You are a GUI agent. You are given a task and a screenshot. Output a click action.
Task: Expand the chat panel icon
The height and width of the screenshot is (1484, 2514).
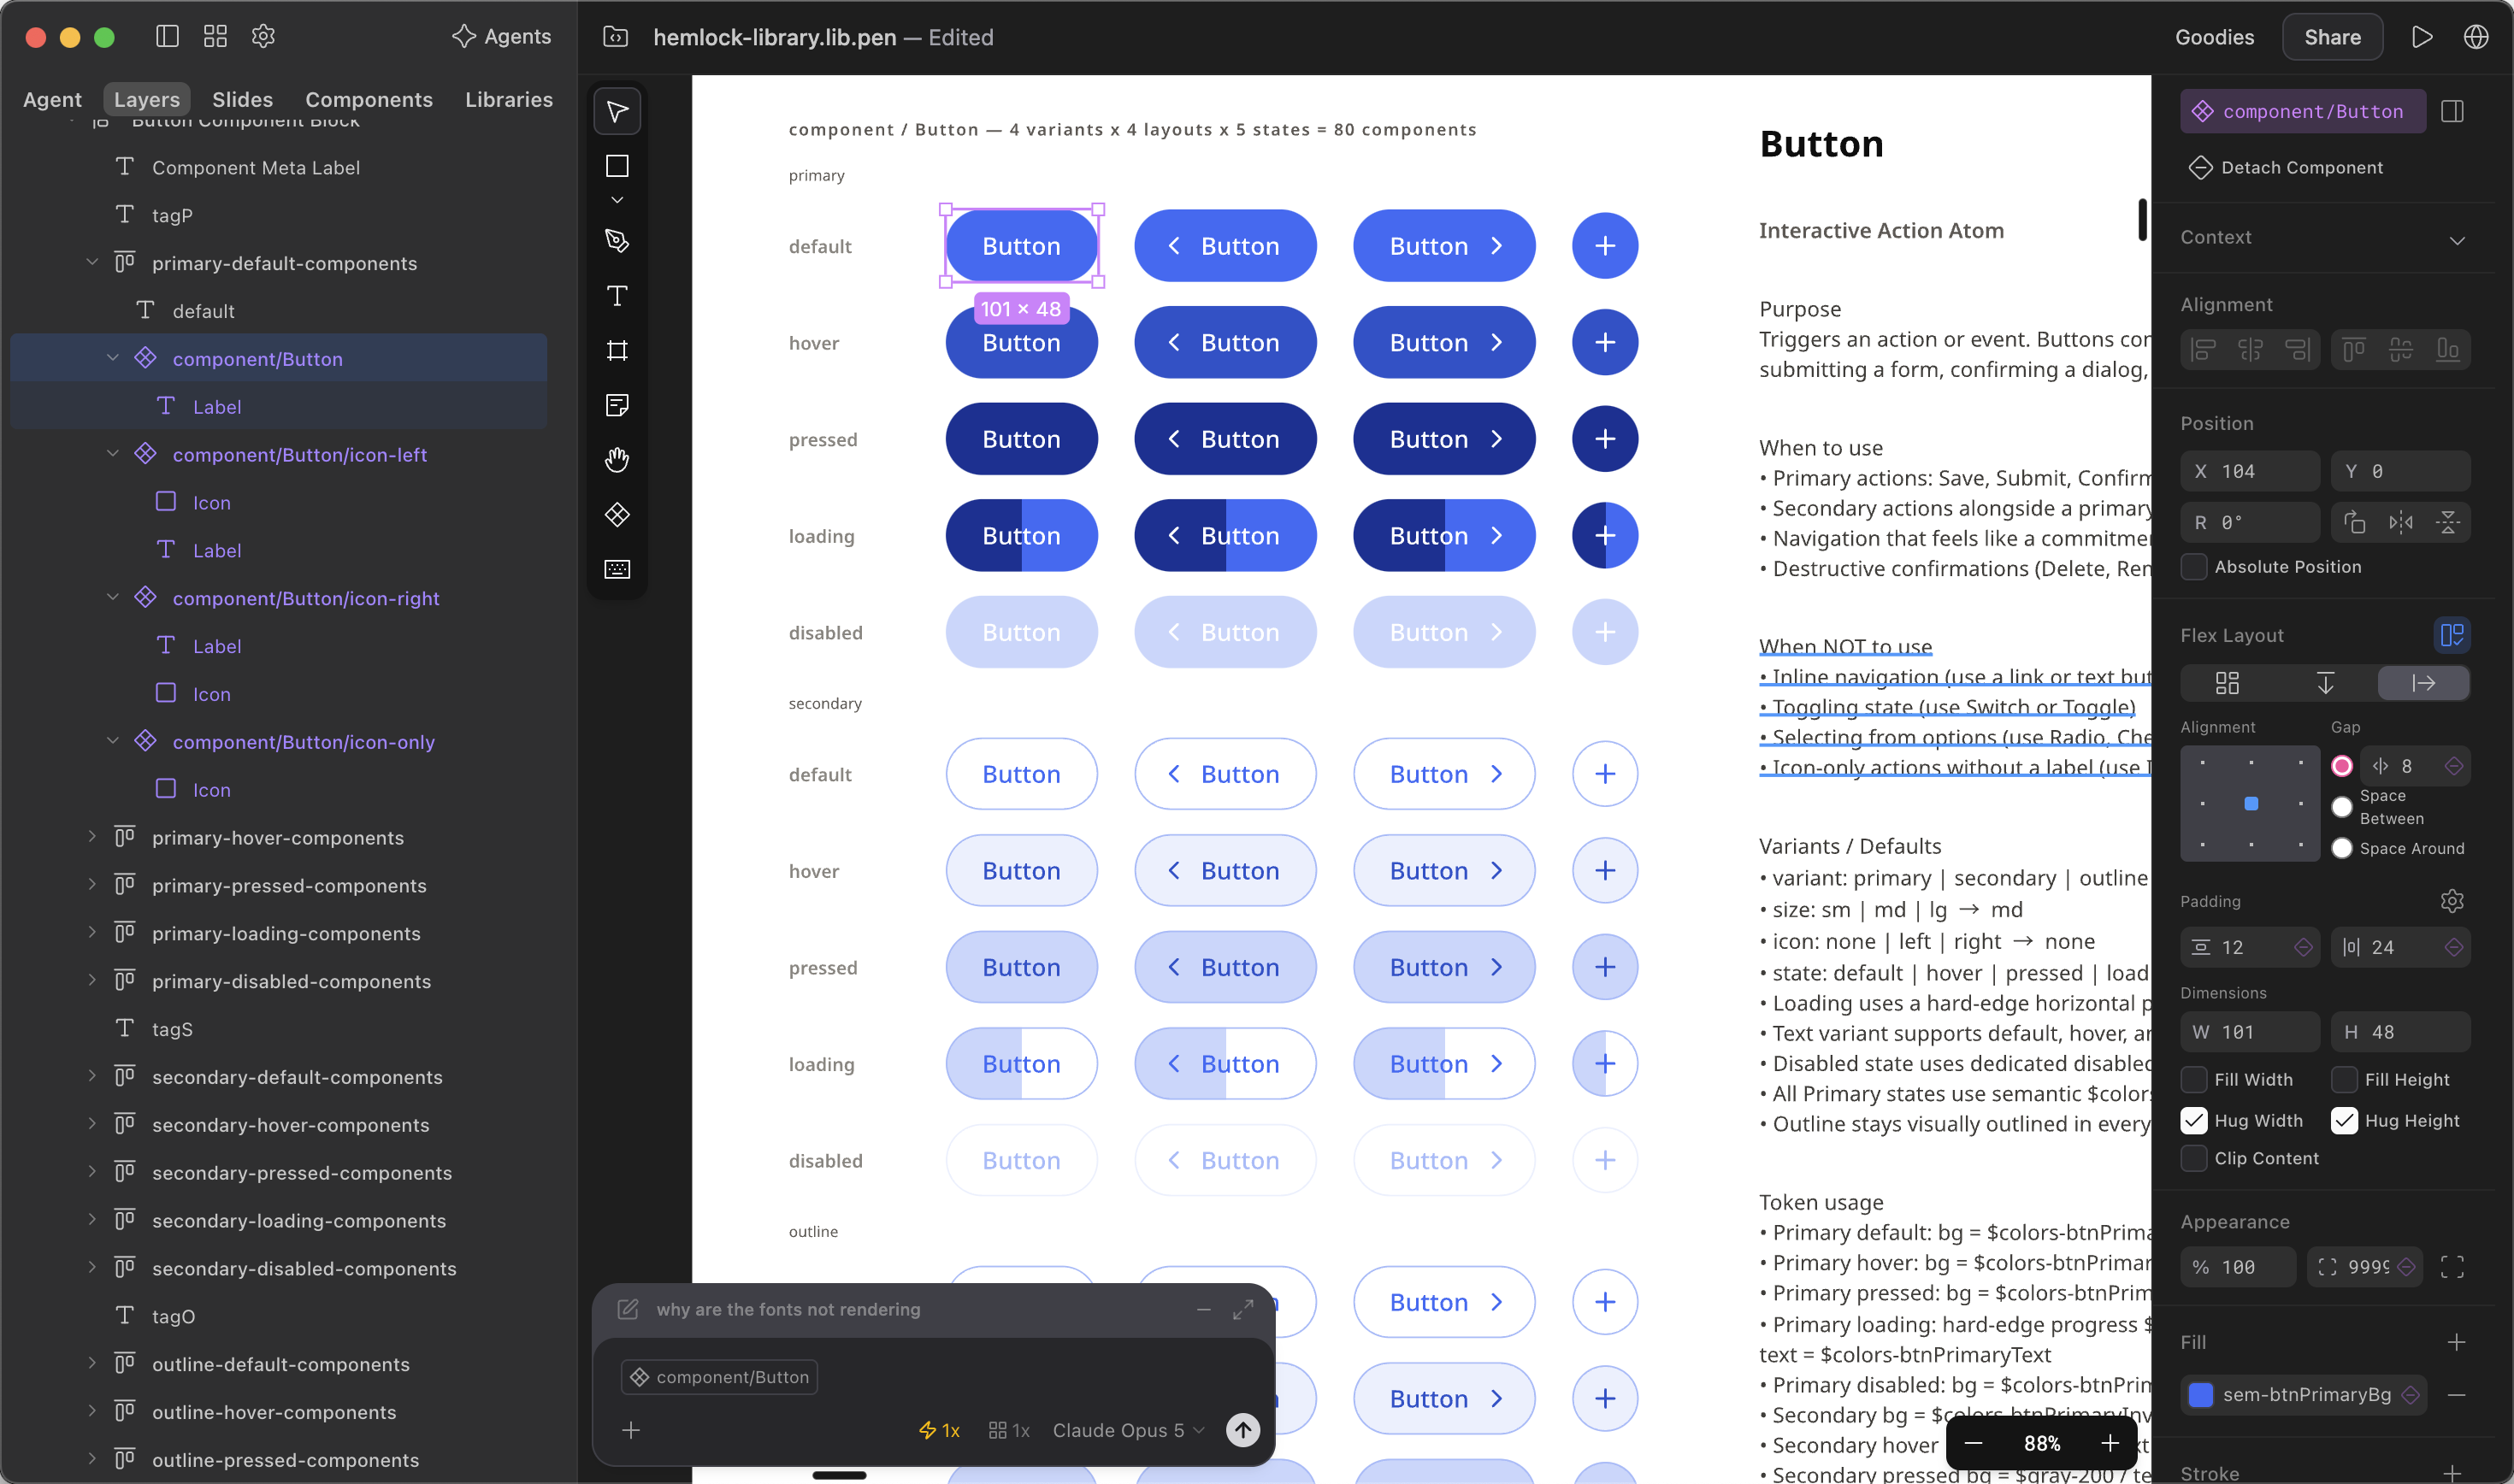click(x=1243, y=1309)
